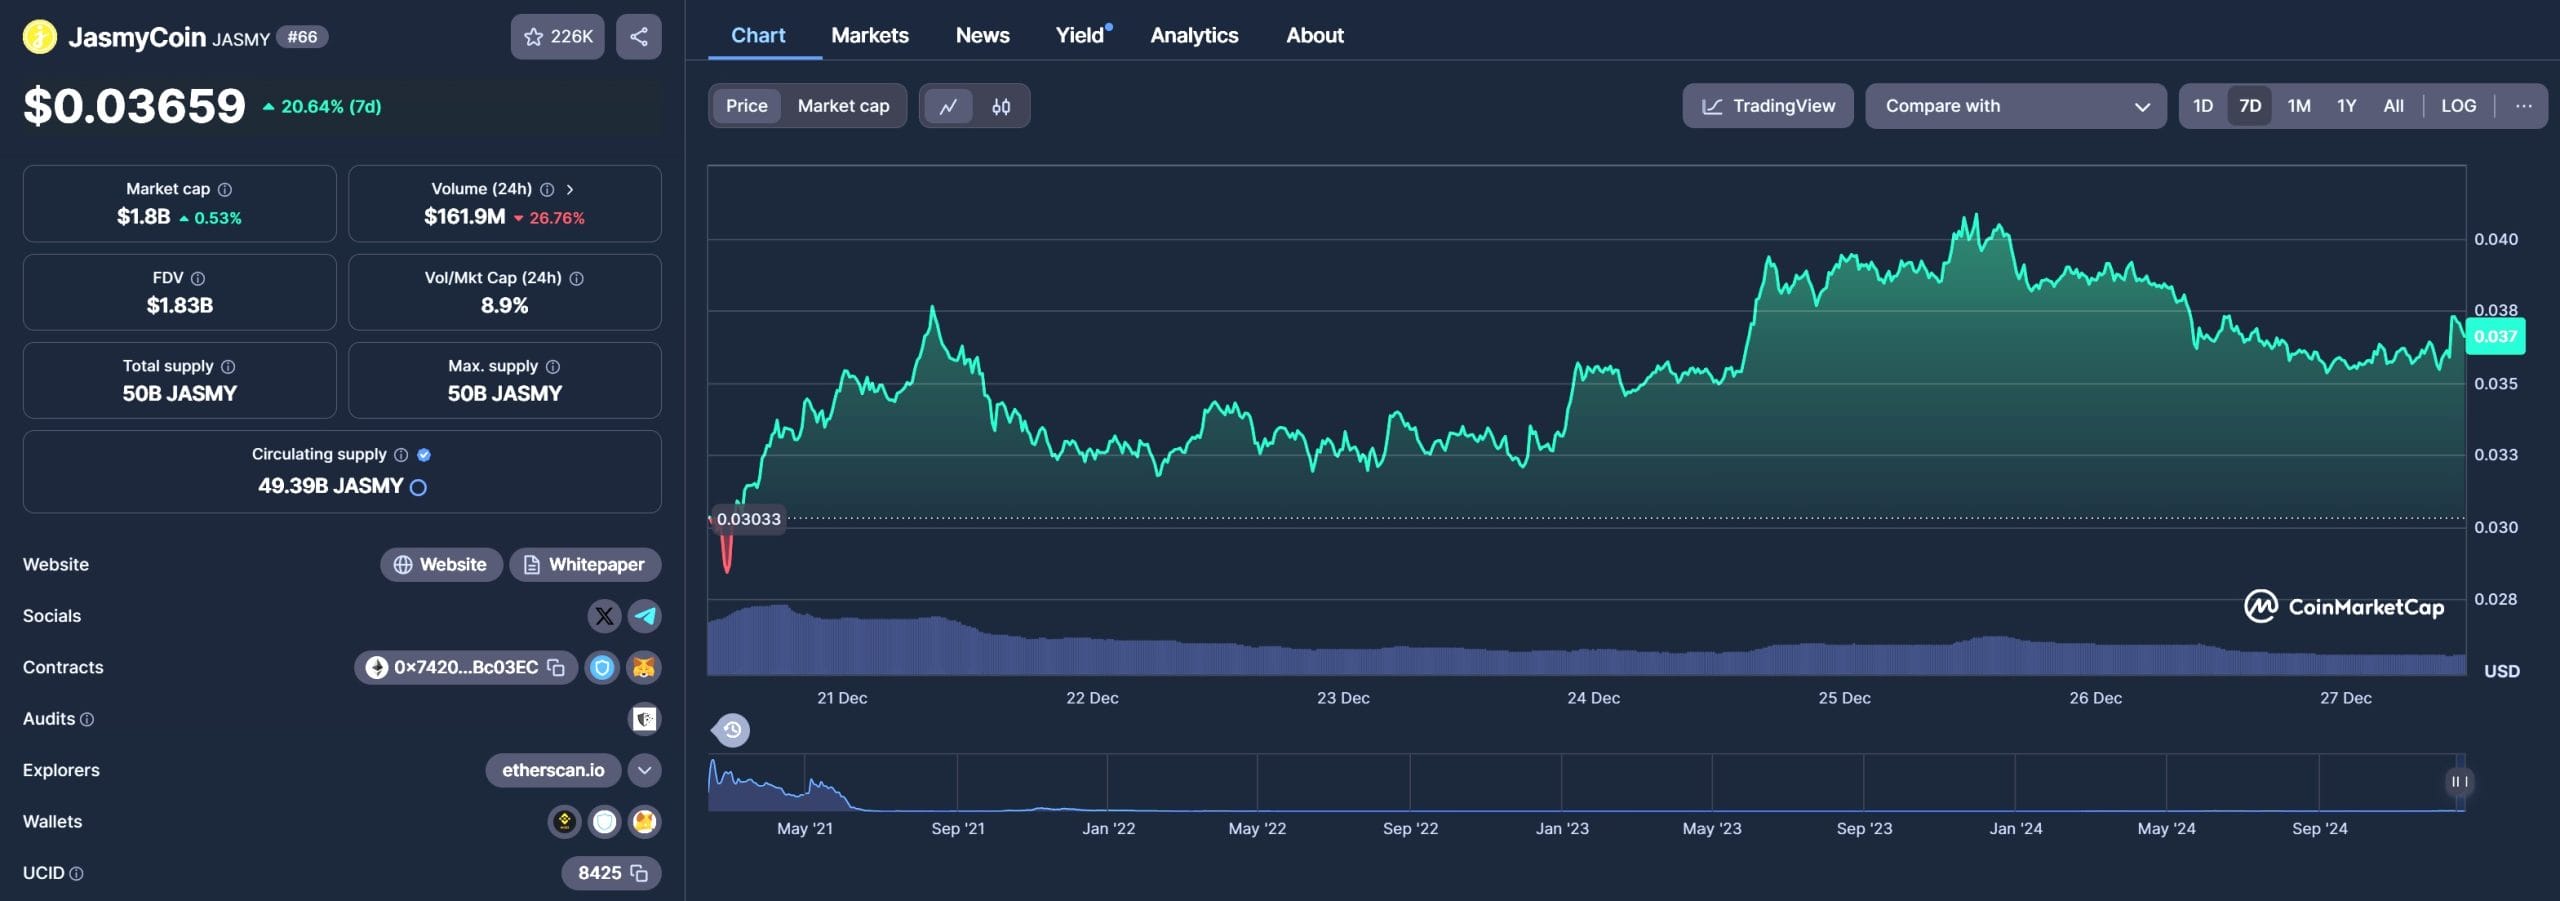
Task: Set chart range to All
Action: tap(2393, 106)
